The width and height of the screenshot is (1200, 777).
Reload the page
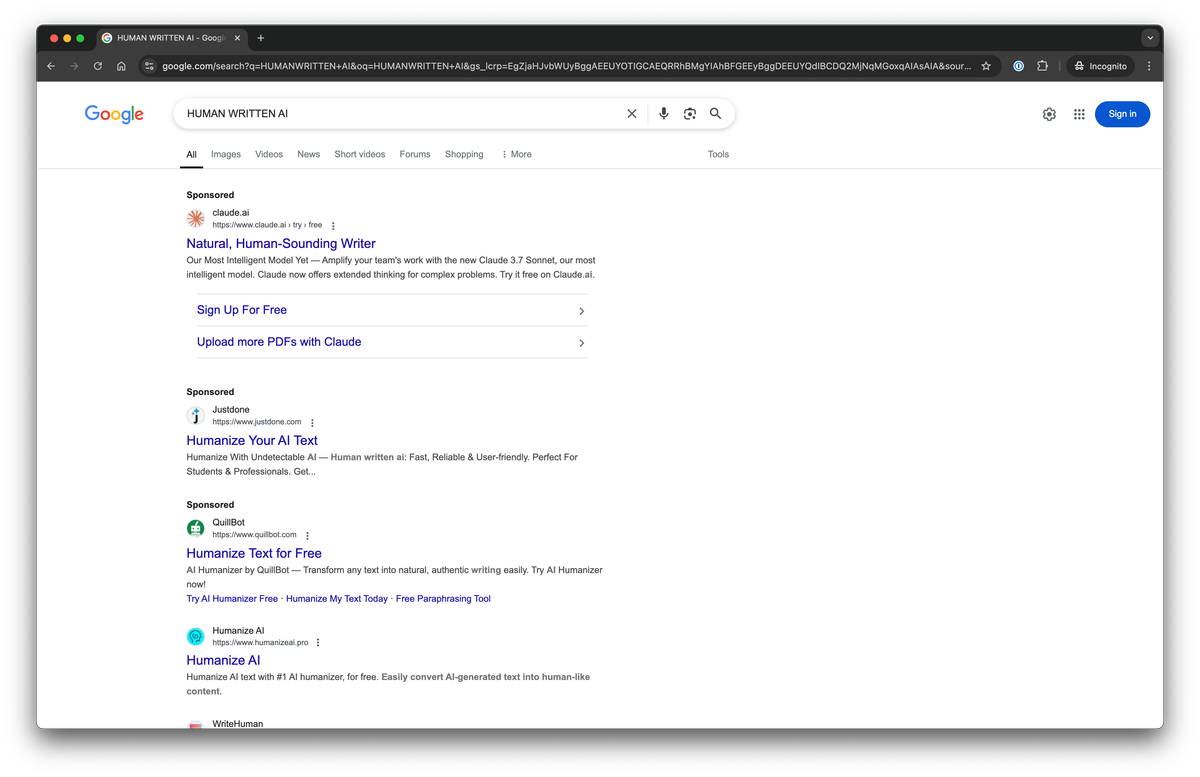click(98, 66)
